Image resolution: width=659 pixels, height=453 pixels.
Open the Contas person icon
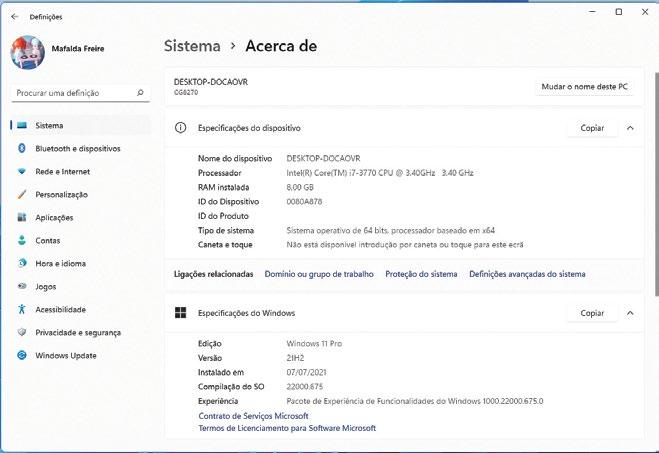click(x=22, y=240)
